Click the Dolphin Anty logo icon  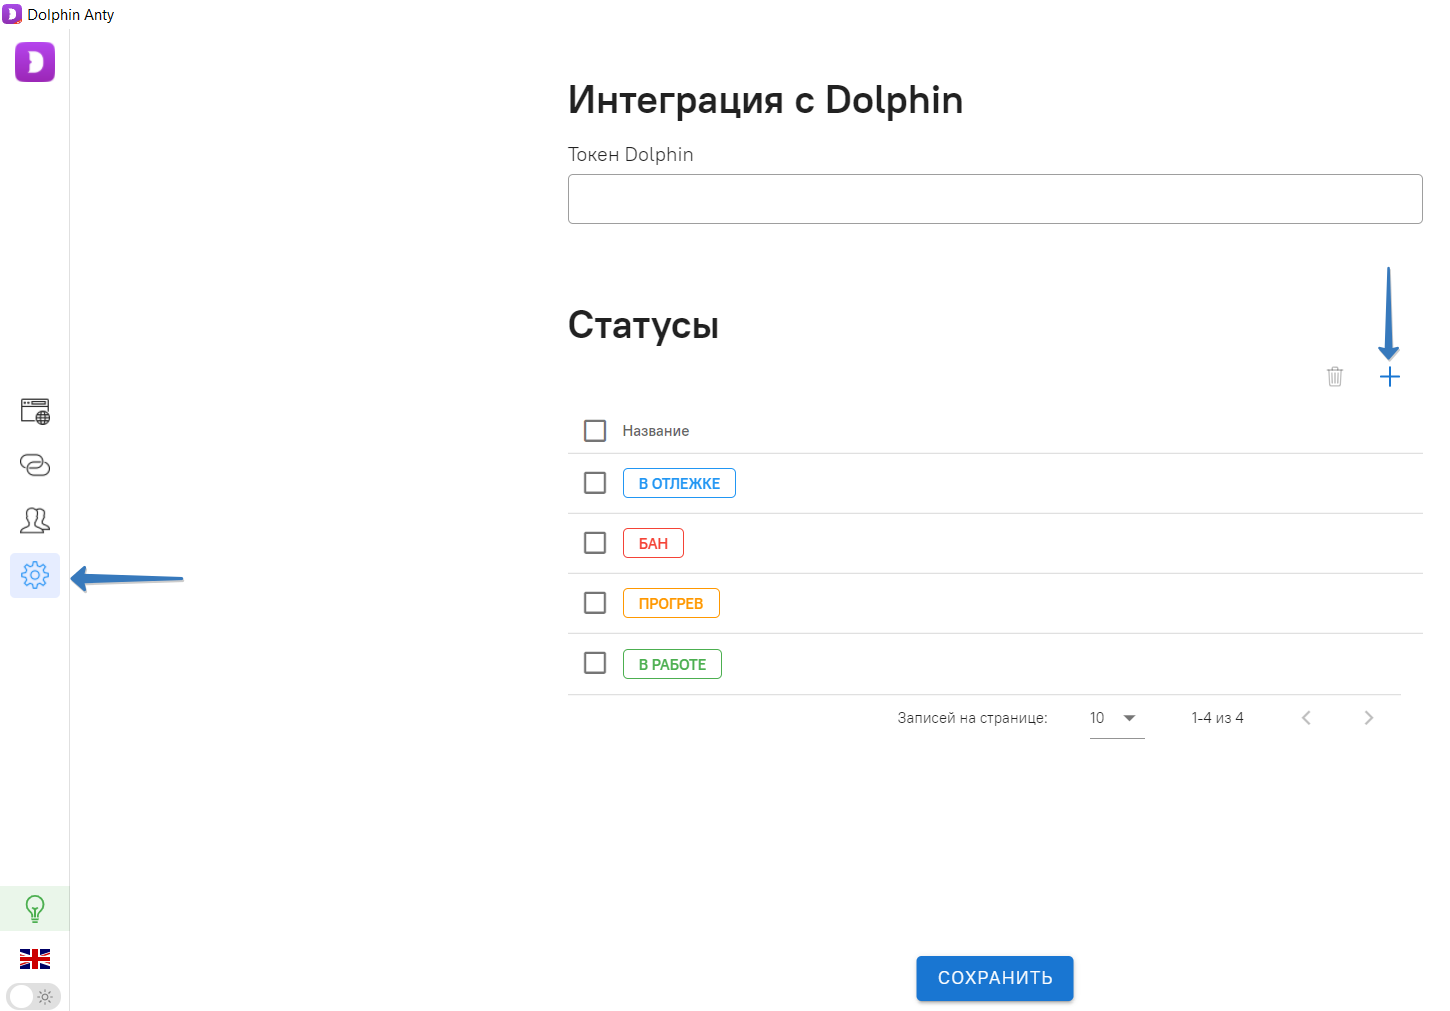point(35,62)
